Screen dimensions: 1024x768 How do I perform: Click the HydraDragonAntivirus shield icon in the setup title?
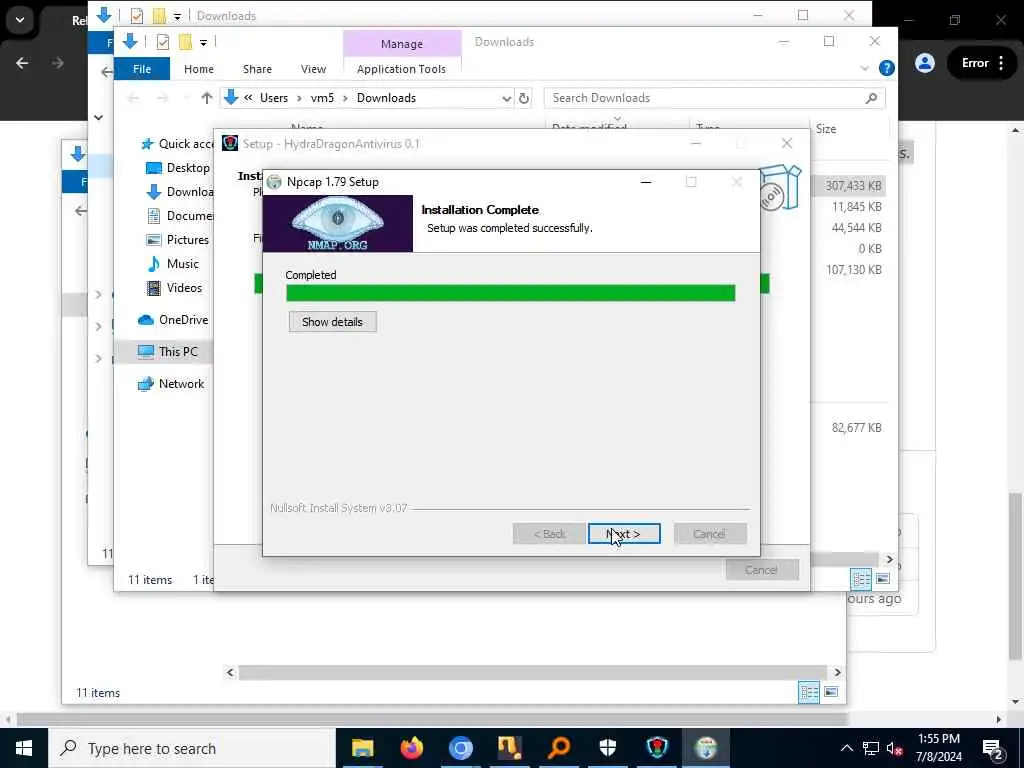pyautogui.click(x=230, y=143)
